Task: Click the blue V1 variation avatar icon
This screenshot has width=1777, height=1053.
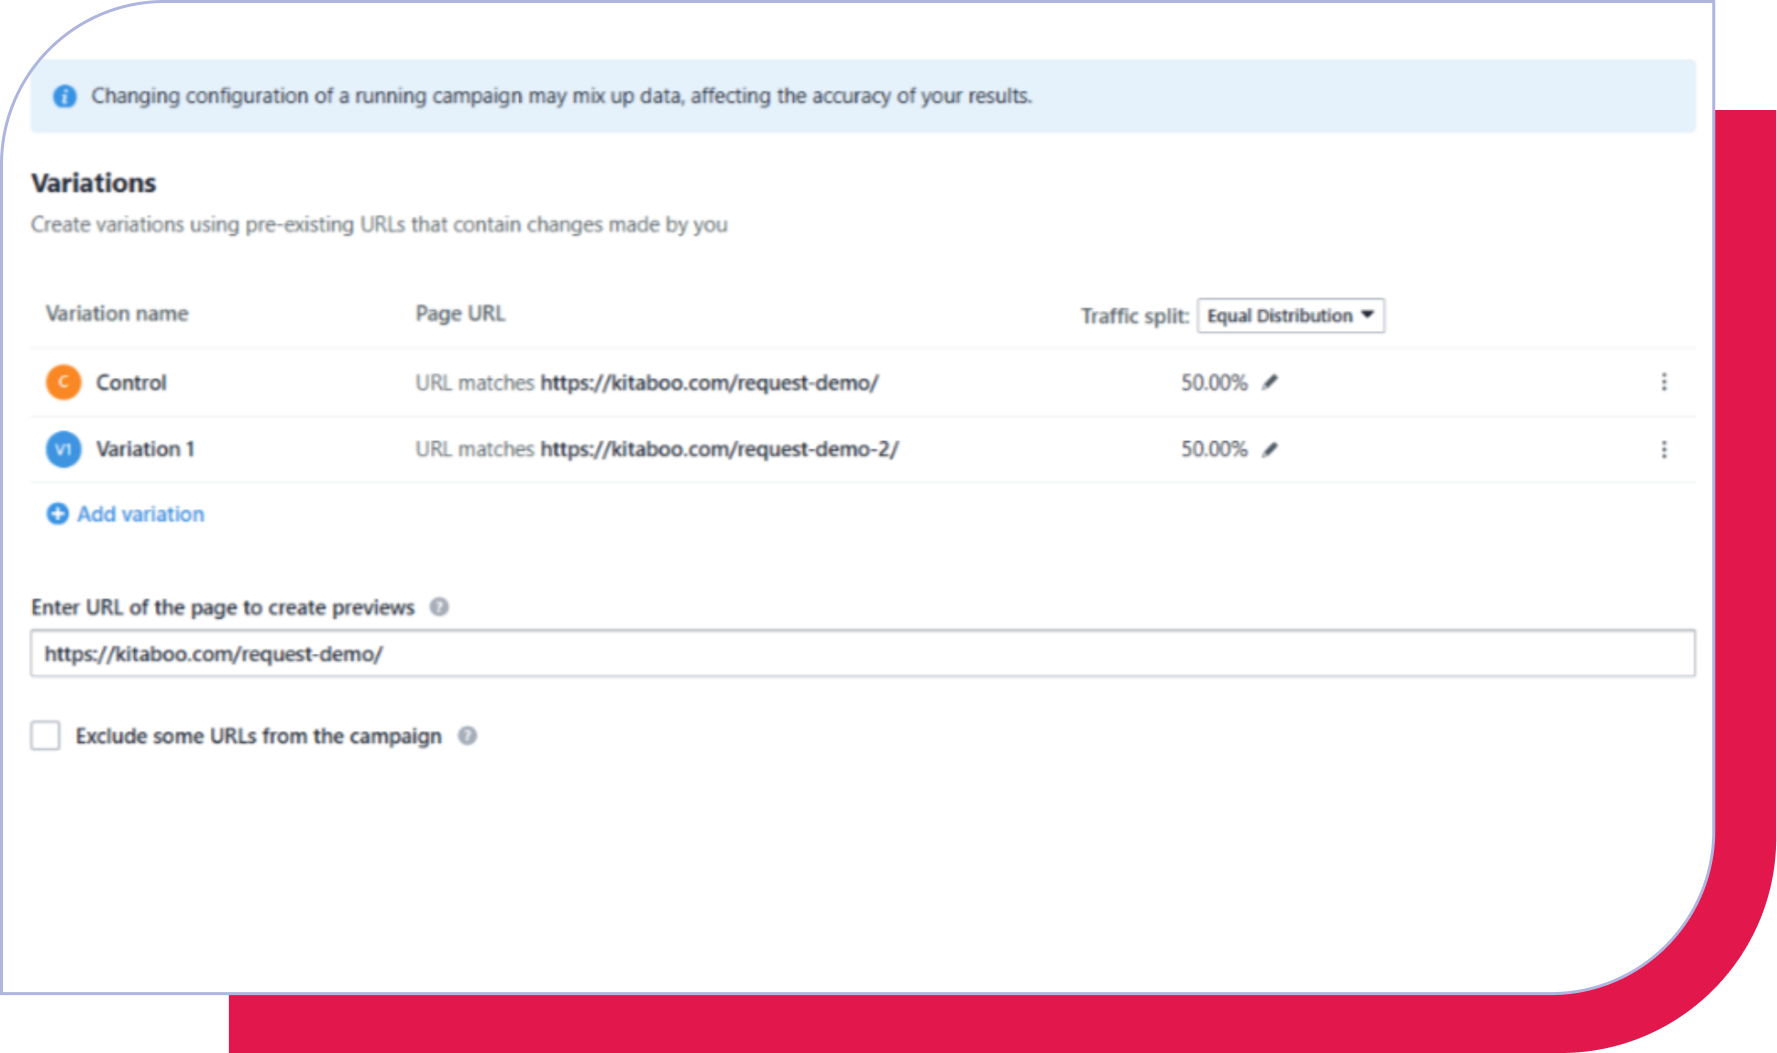Action: 63,449
